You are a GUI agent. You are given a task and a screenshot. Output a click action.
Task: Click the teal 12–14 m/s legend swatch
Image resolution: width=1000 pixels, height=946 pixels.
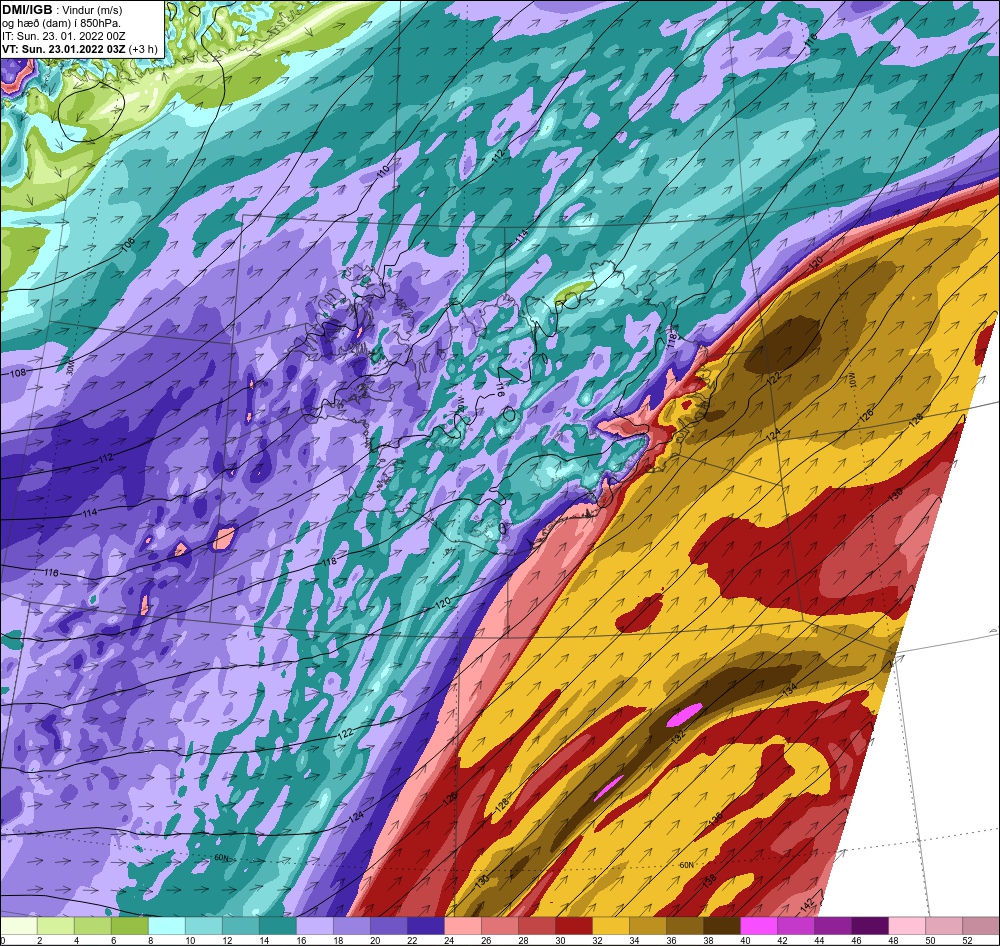coord(242,926)
